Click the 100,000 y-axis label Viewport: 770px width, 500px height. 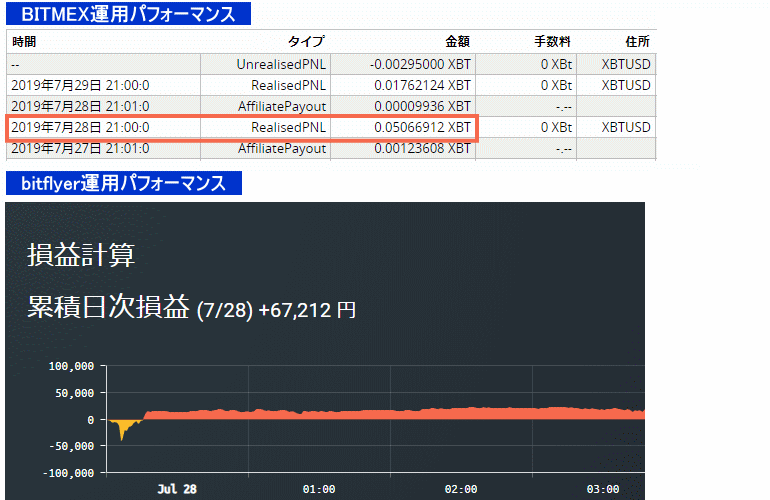(72, 366)
